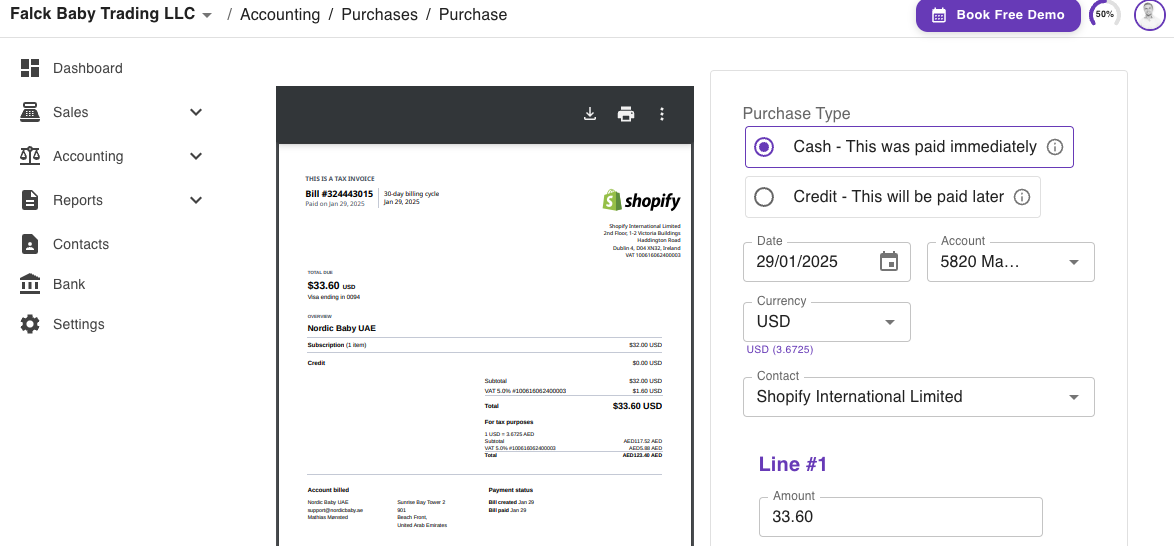This screenshot has height=546, width=1174.
Task: Select Cash - paid immediately radio button
Action: pos(764,147)
